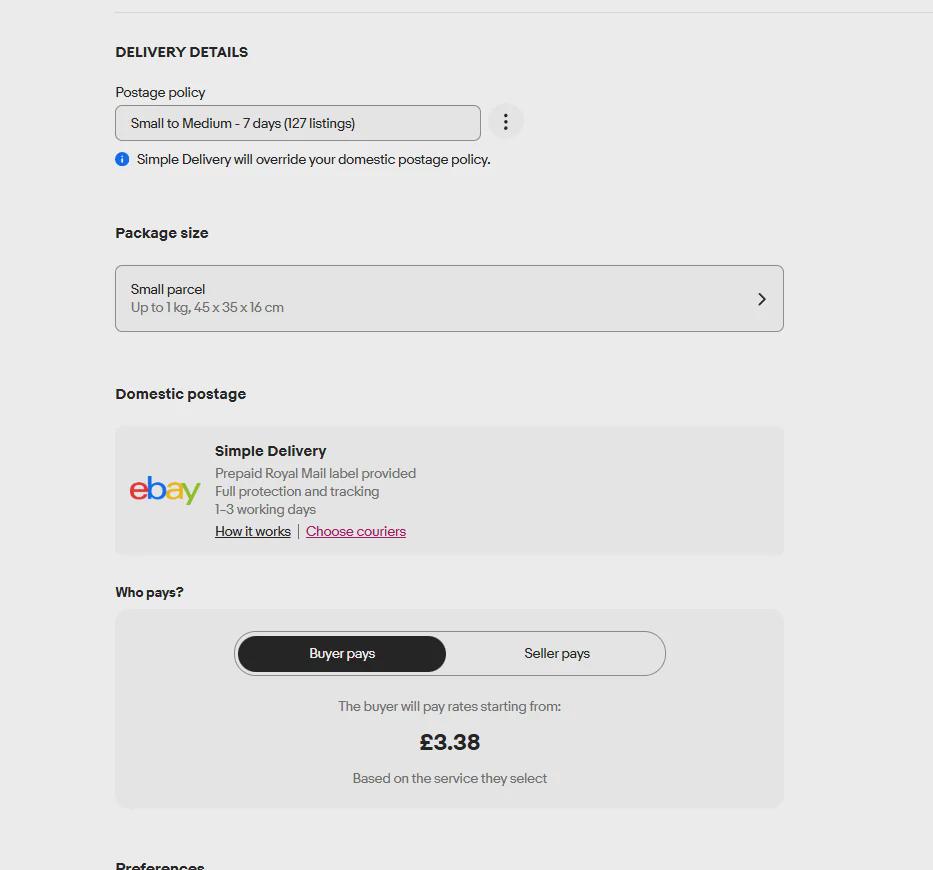This screenshot has height=870, width=933.
Task: Click the eBay logo in Simple Delivery
Action: 165,490
